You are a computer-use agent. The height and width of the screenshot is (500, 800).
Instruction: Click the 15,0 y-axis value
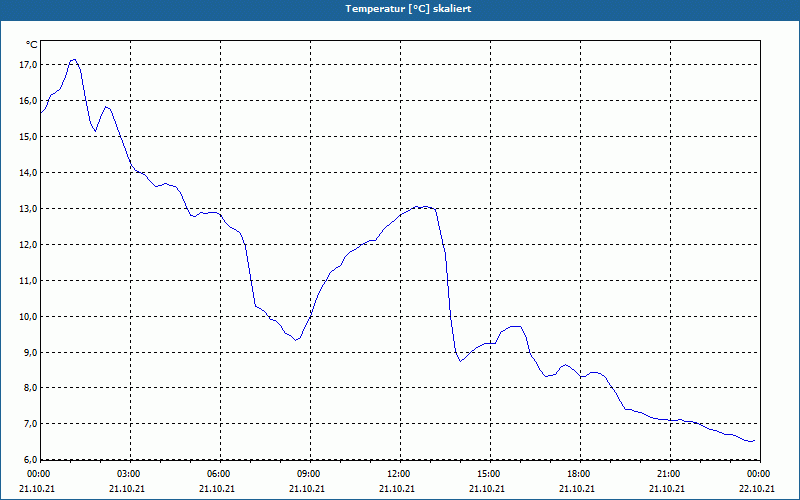pyautogui.click(x=29, y=137)
